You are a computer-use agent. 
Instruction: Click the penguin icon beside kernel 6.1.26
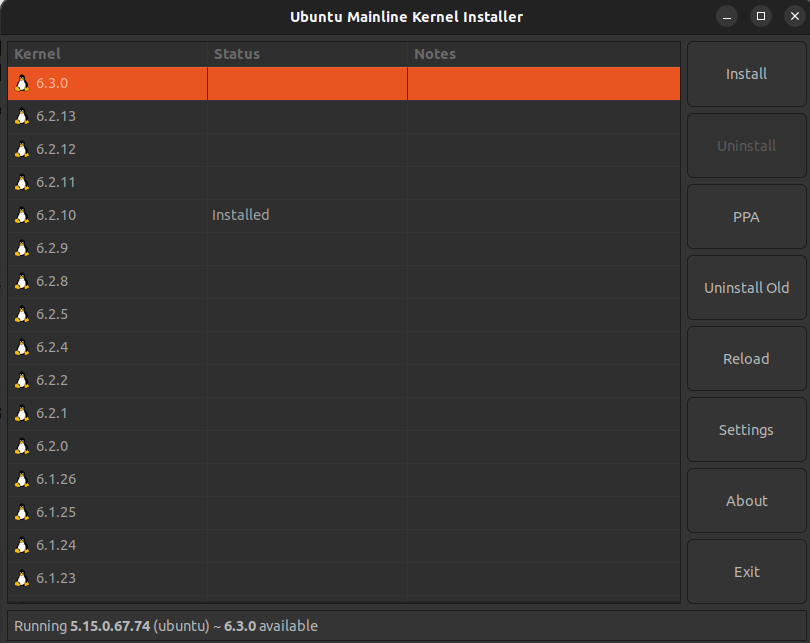[22, 480]
